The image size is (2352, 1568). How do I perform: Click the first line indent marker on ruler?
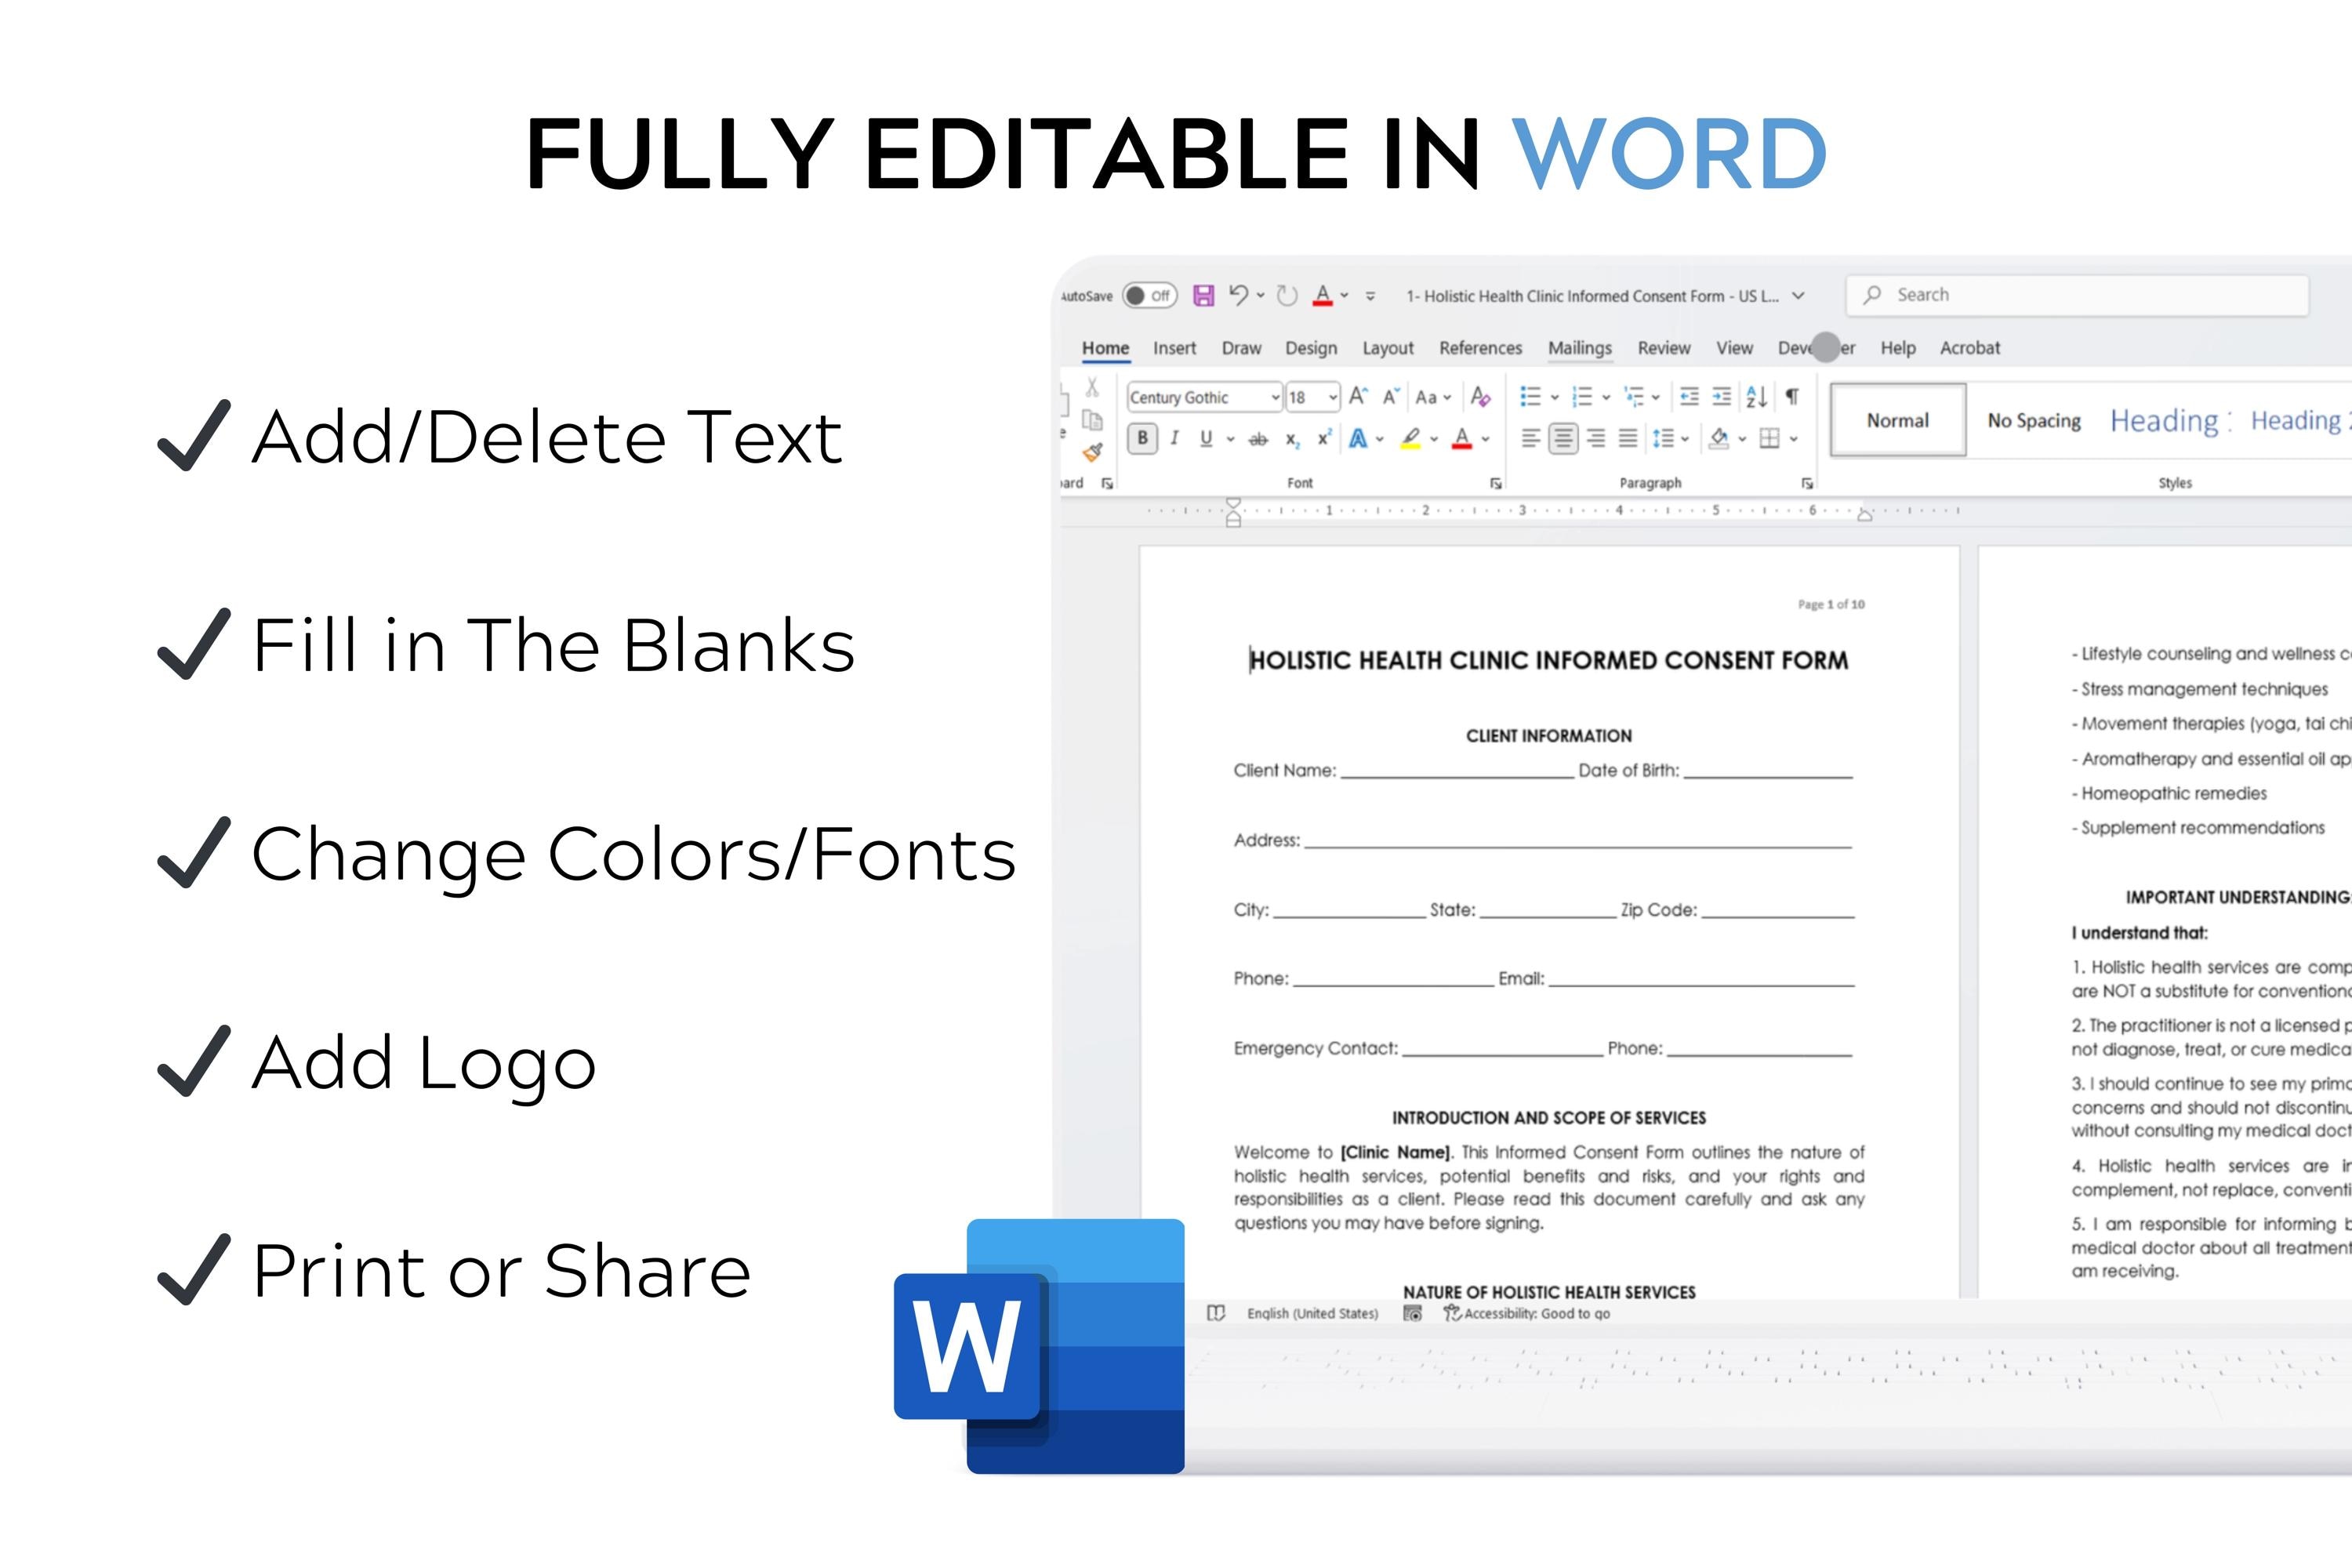tap(1234, 504)
